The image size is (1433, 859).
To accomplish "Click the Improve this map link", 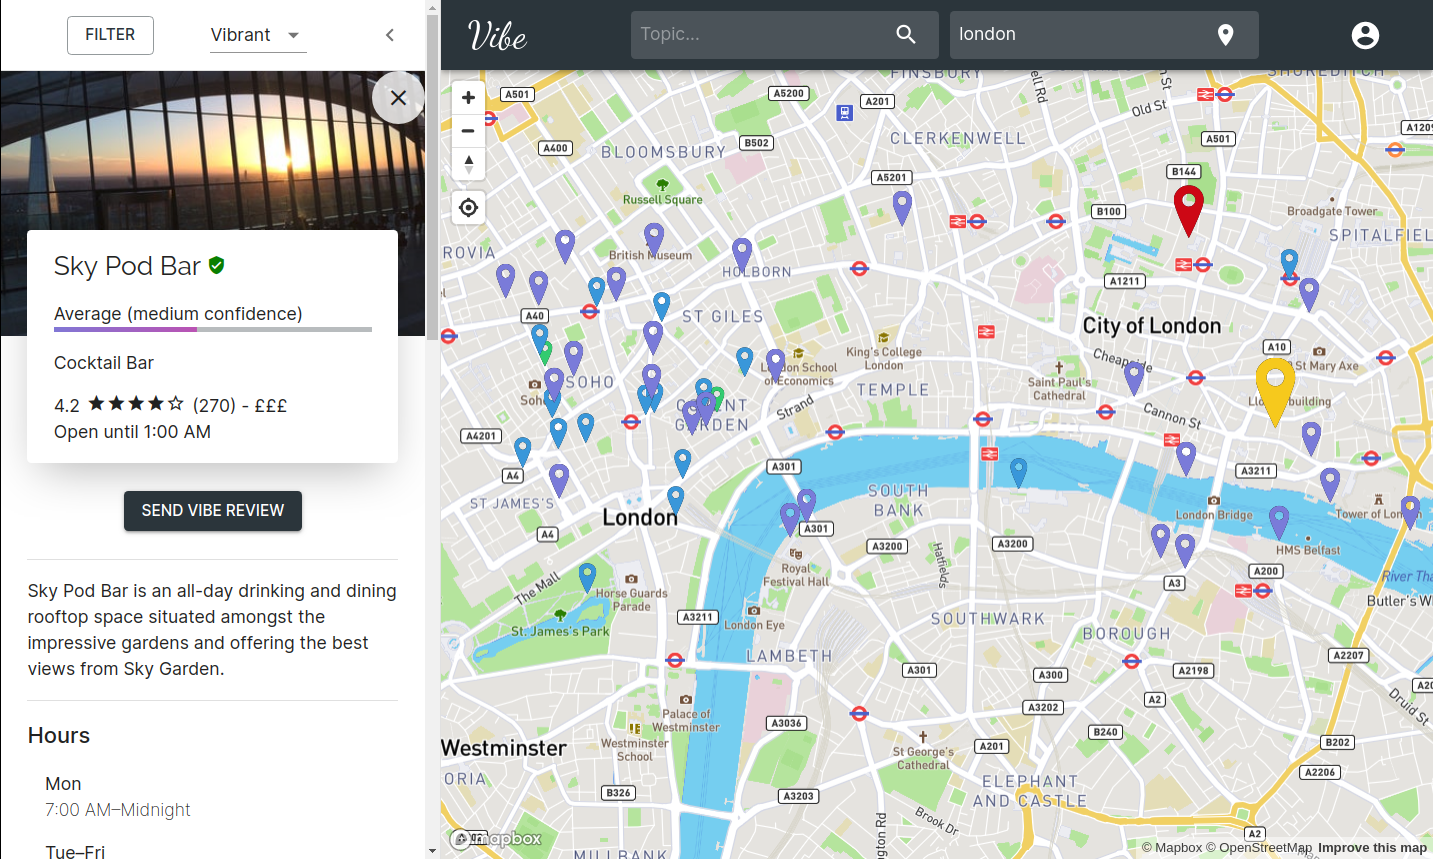I will 1372,848.
